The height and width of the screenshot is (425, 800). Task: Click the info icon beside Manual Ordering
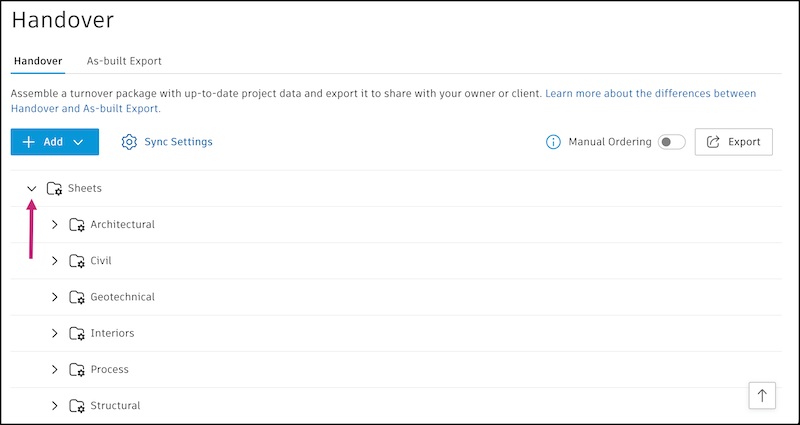pyautogui.click(x=553, y=142)
